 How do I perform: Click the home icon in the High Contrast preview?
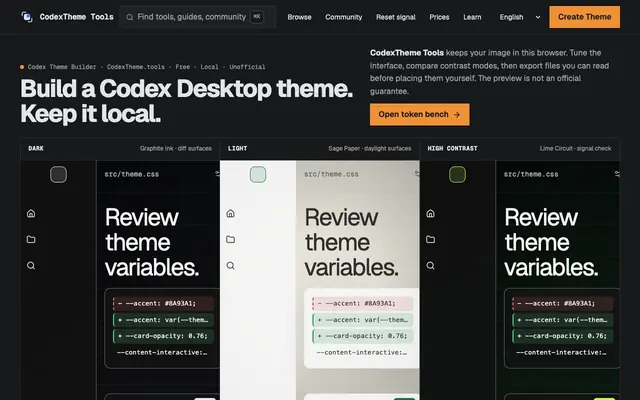tap(430, 213)
